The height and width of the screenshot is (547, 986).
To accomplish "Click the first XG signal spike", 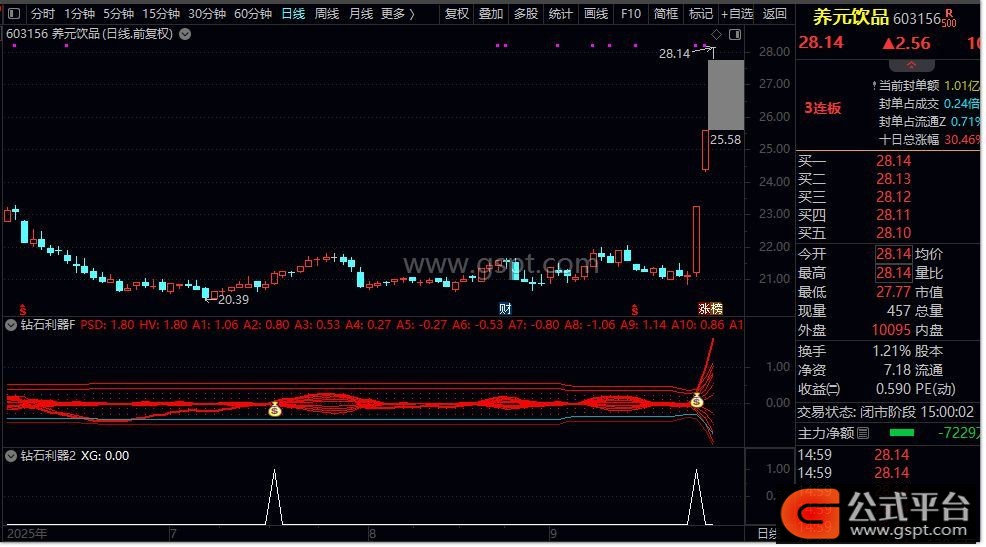I will (x=274, y=497).
